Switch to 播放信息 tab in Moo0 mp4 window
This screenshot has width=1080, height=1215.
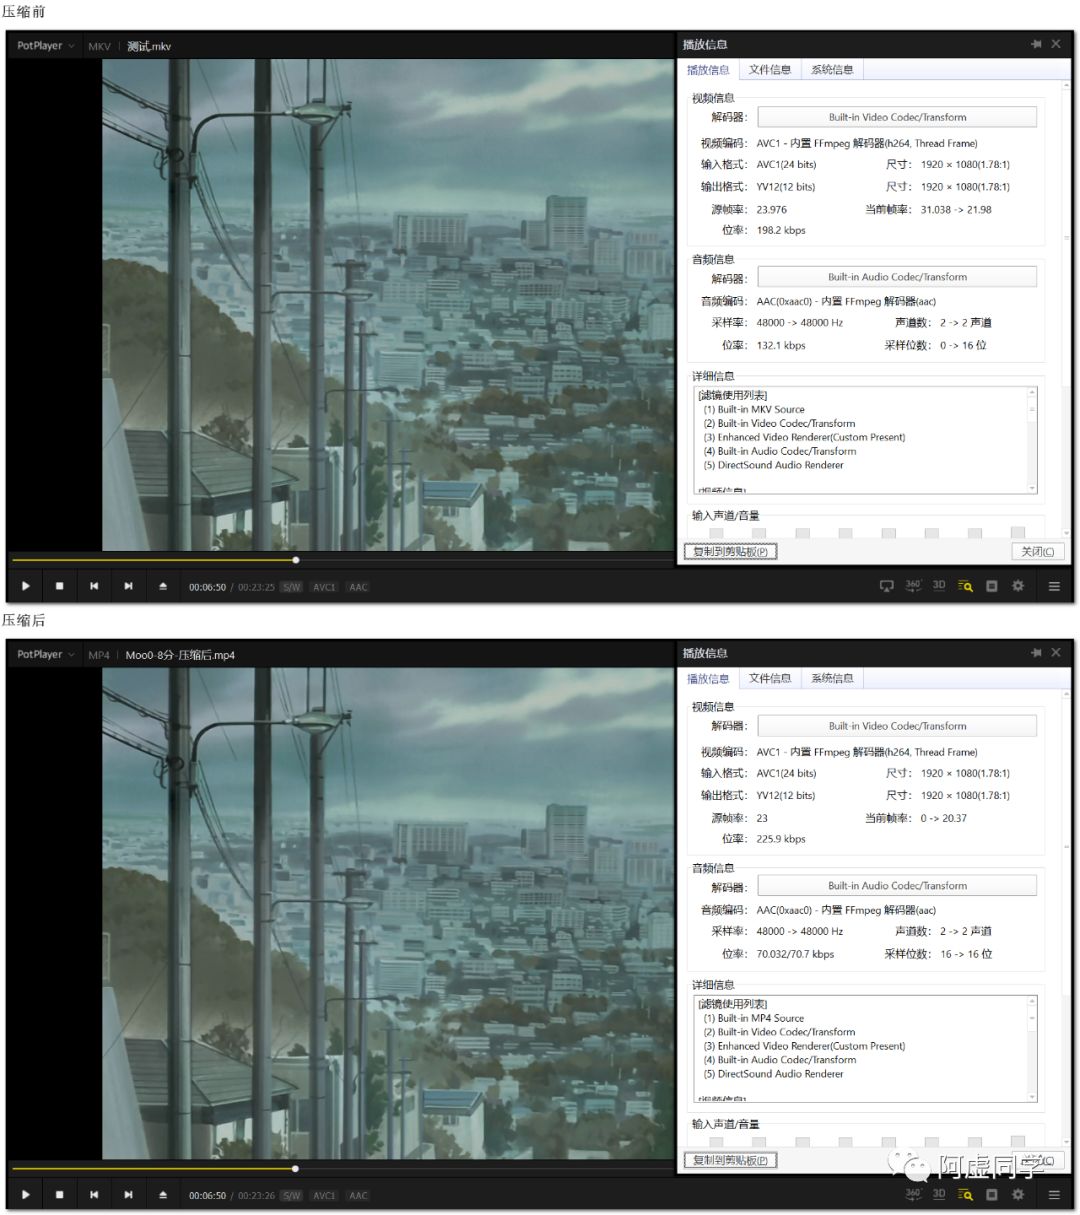(x=708, y=679)
